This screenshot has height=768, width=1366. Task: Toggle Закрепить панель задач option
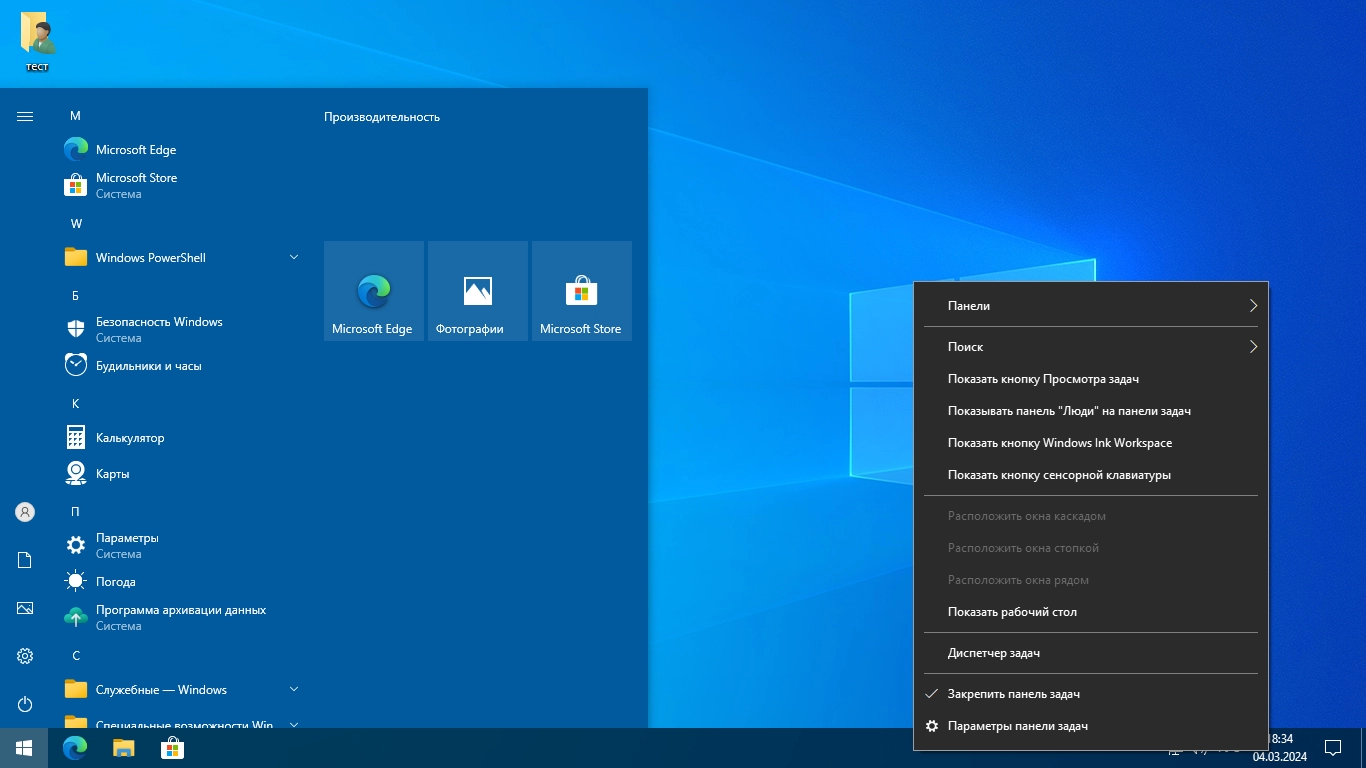tap(1014, 694)
